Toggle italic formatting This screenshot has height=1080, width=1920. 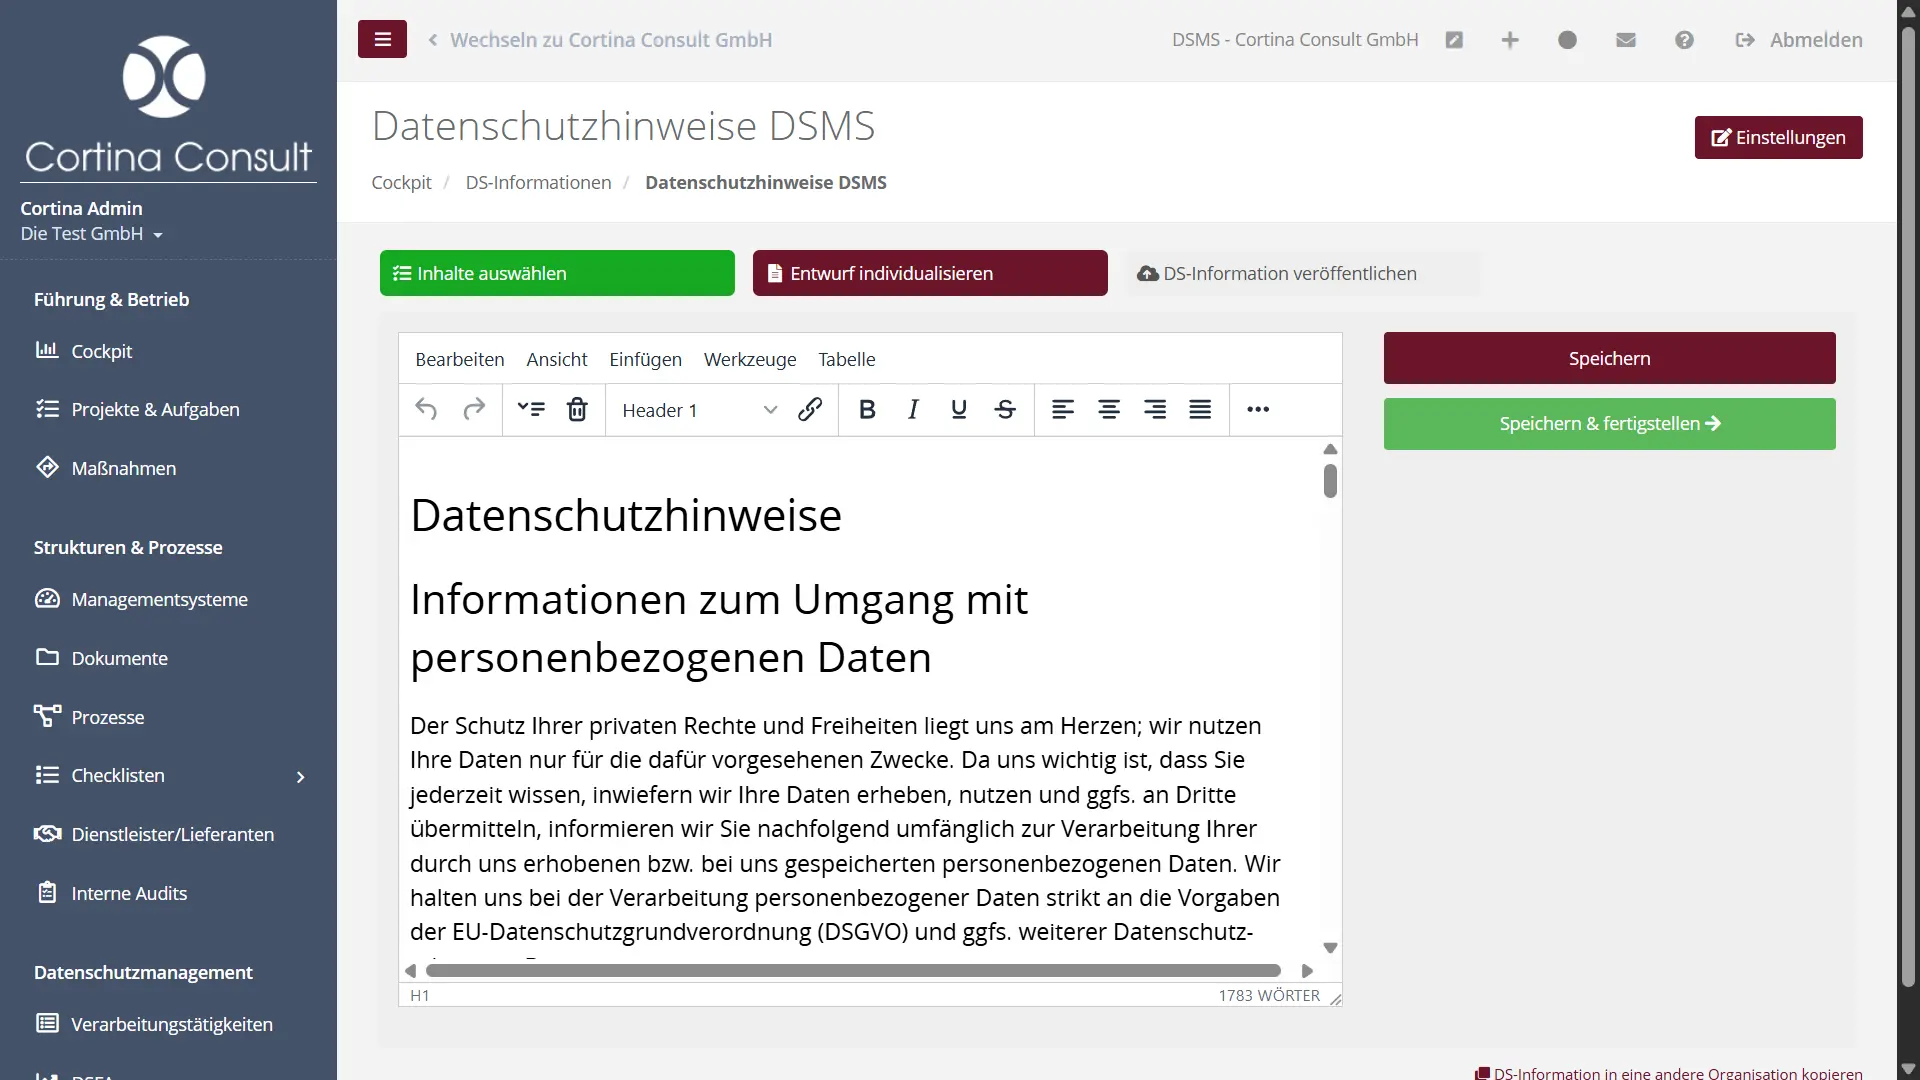point(913,409)
